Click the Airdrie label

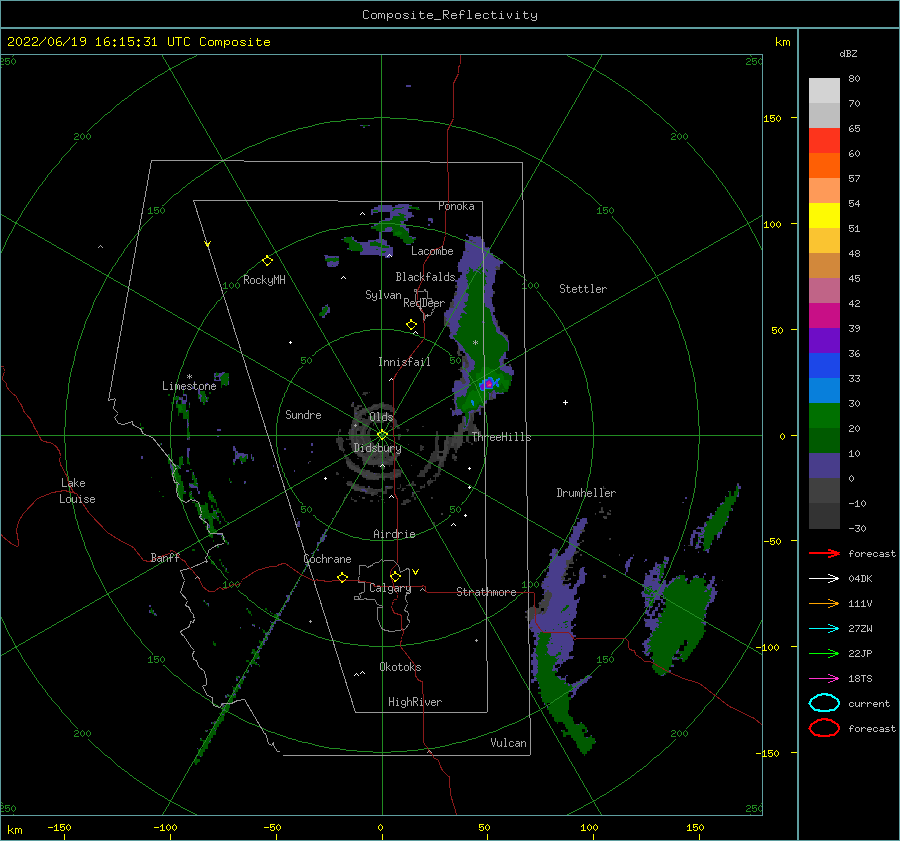[x=394, y=534]
